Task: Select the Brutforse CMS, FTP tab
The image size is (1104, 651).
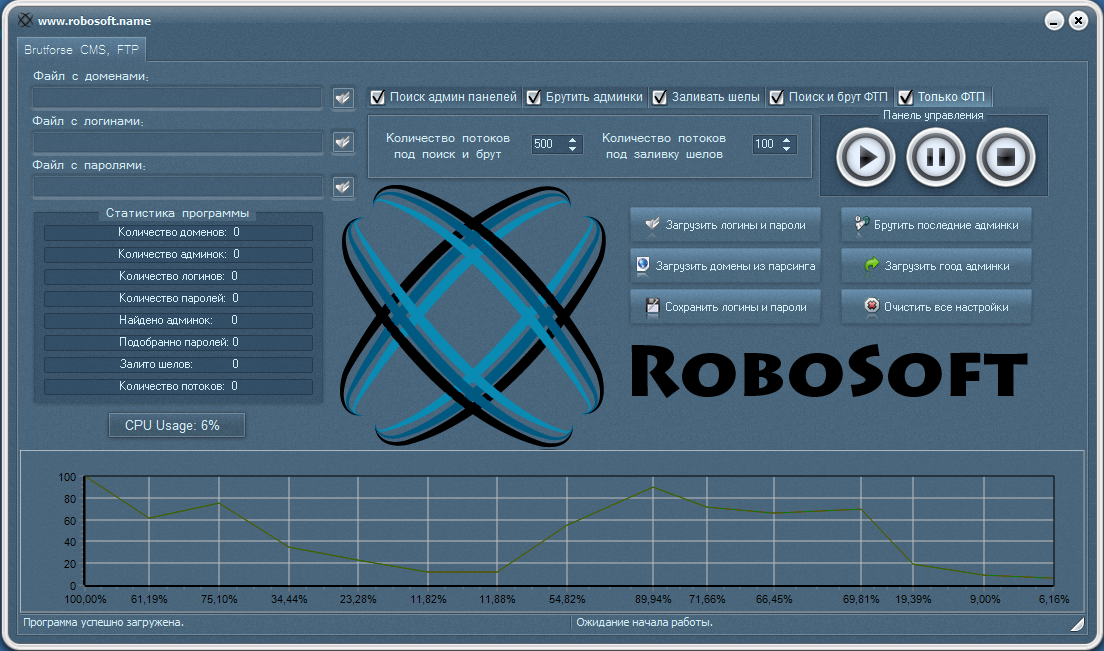Action: [x=83, y=48]
